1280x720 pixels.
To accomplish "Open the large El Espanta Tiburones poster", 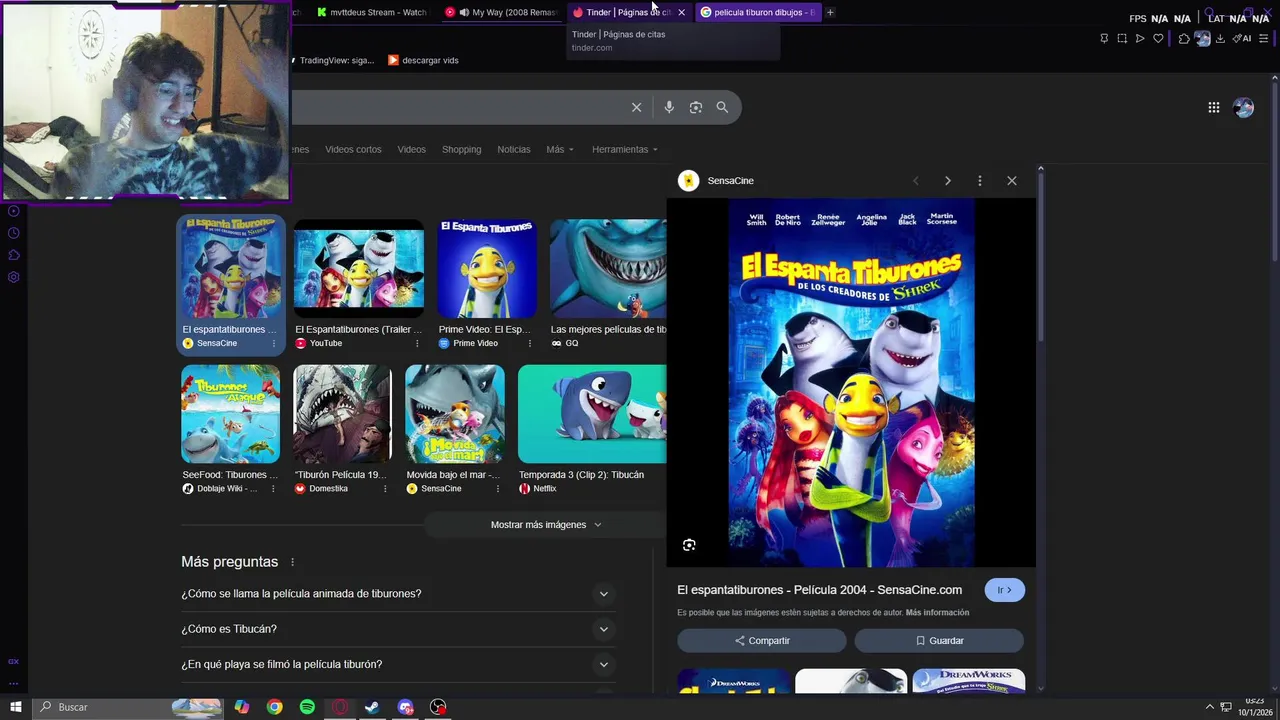I will click(x=851, y=383).
